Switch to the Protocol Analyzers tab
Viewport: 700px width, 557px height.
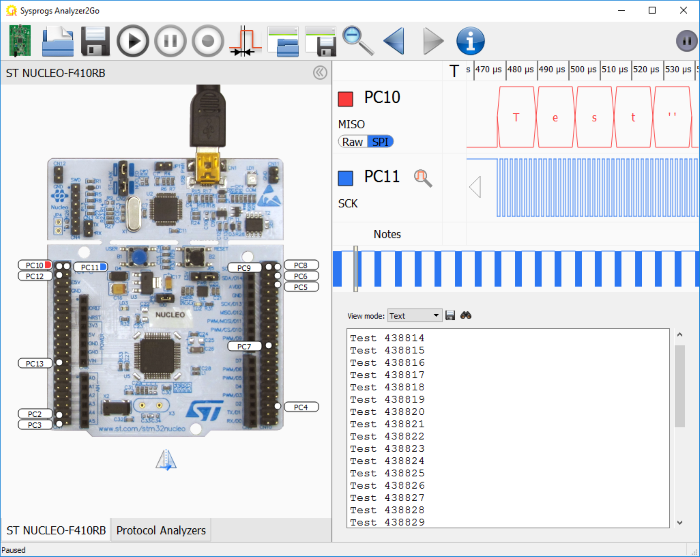(x=161, y=530)
